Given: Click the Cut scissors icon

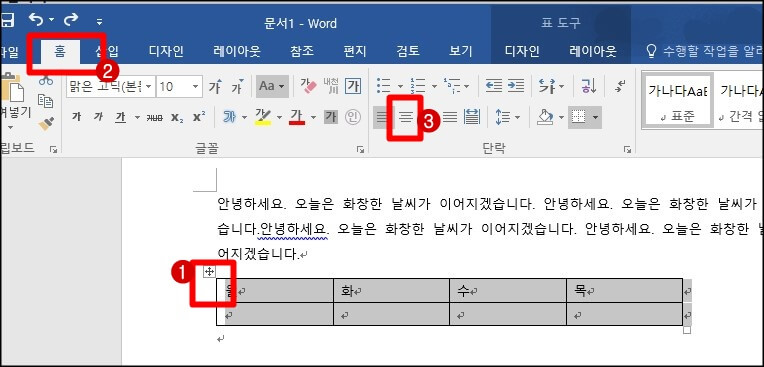Looking at the screenshot, I should click(46, 80).
